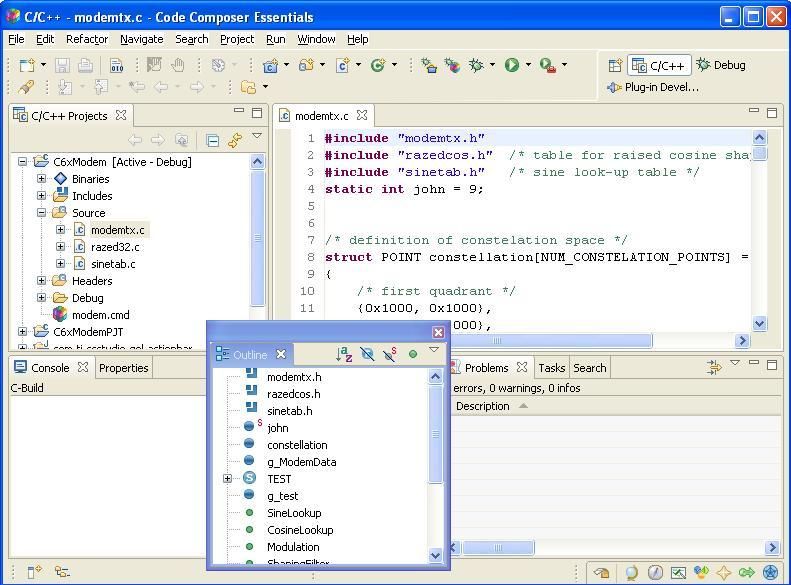This screenshot has width=791, height=585.
Task: Switch to the Plug-in Development perspective
Action: pyautogui.click(x=653, y=87)
